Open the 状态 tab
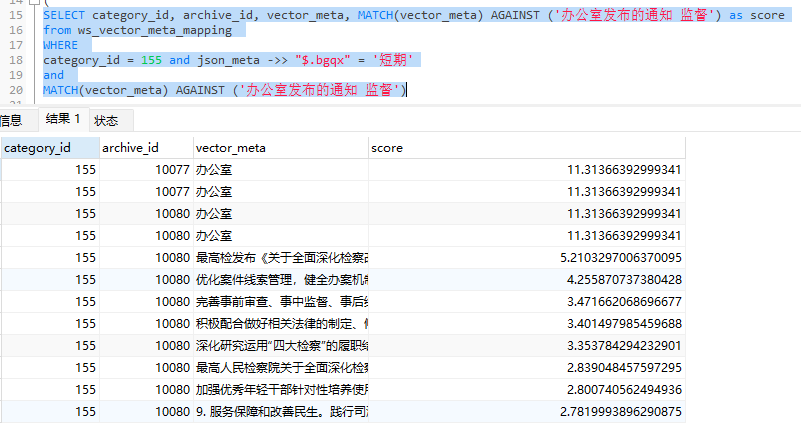 106,120
